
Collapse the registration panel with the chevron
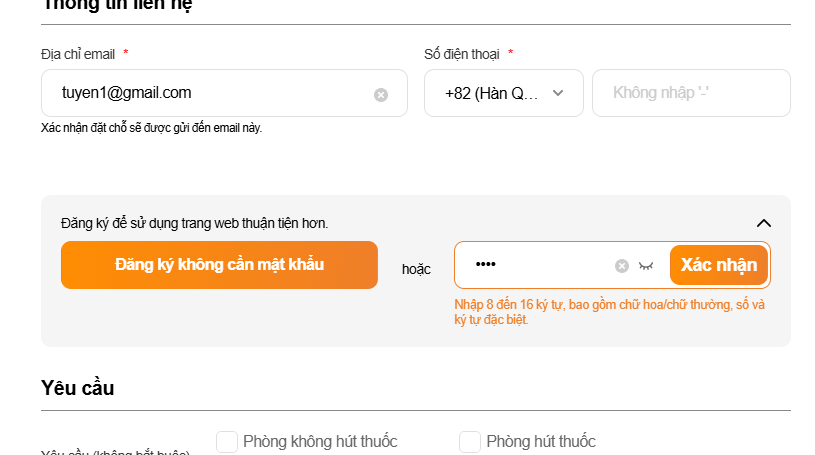pos(764,223)
